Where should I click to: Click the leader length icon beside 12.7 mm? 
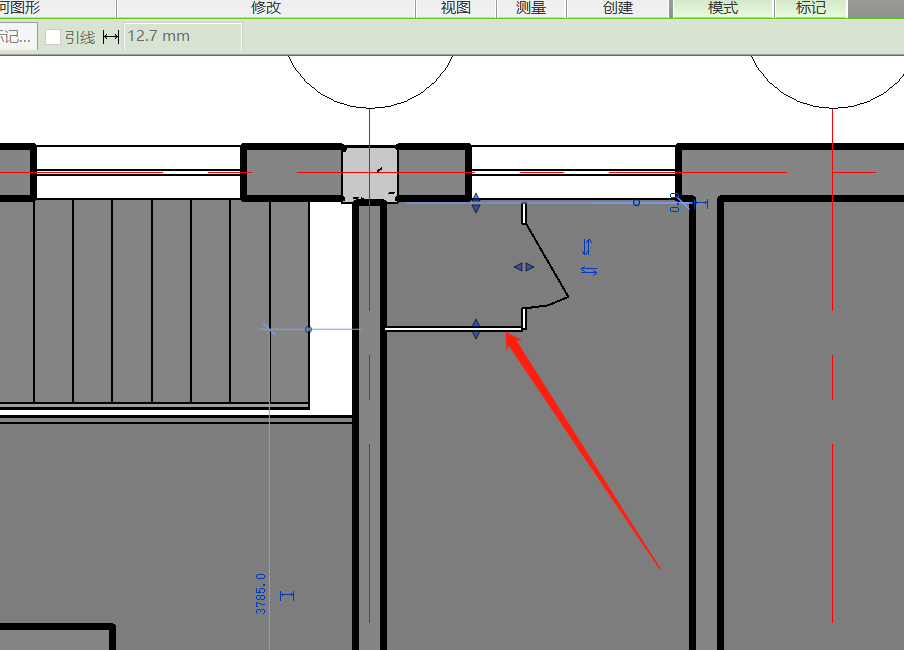(x=111, y=37)
